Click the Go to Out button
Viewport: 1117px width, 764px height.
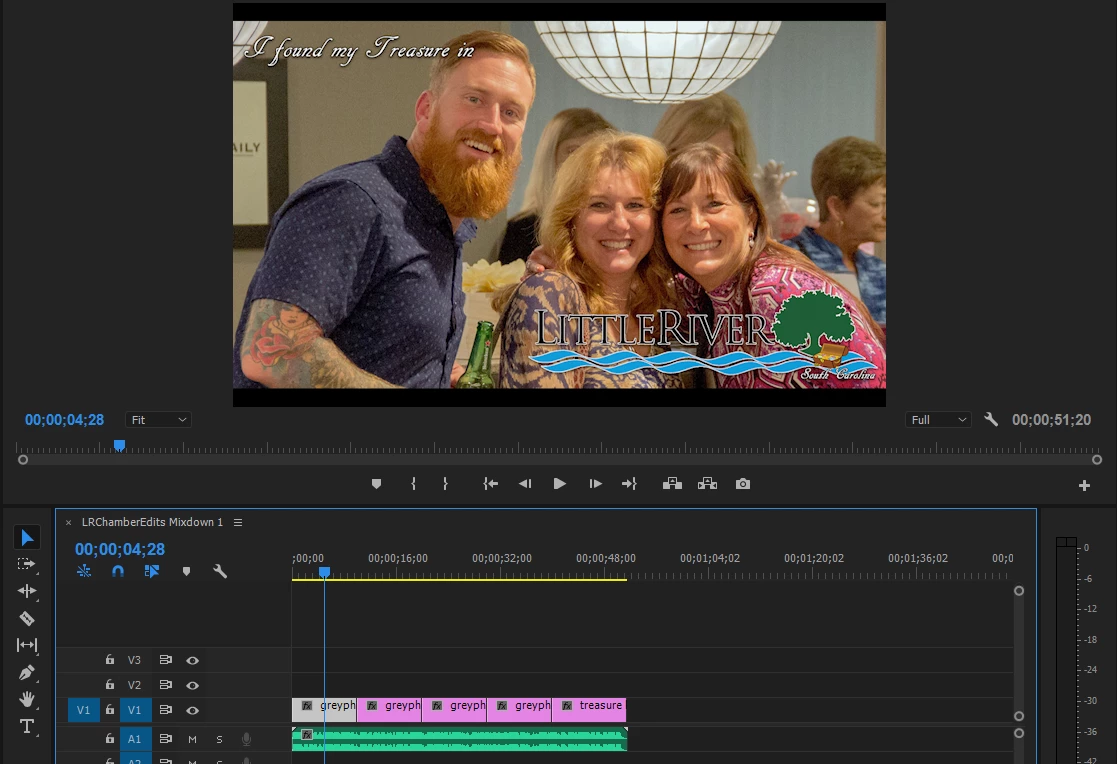(x=629, y=484)
